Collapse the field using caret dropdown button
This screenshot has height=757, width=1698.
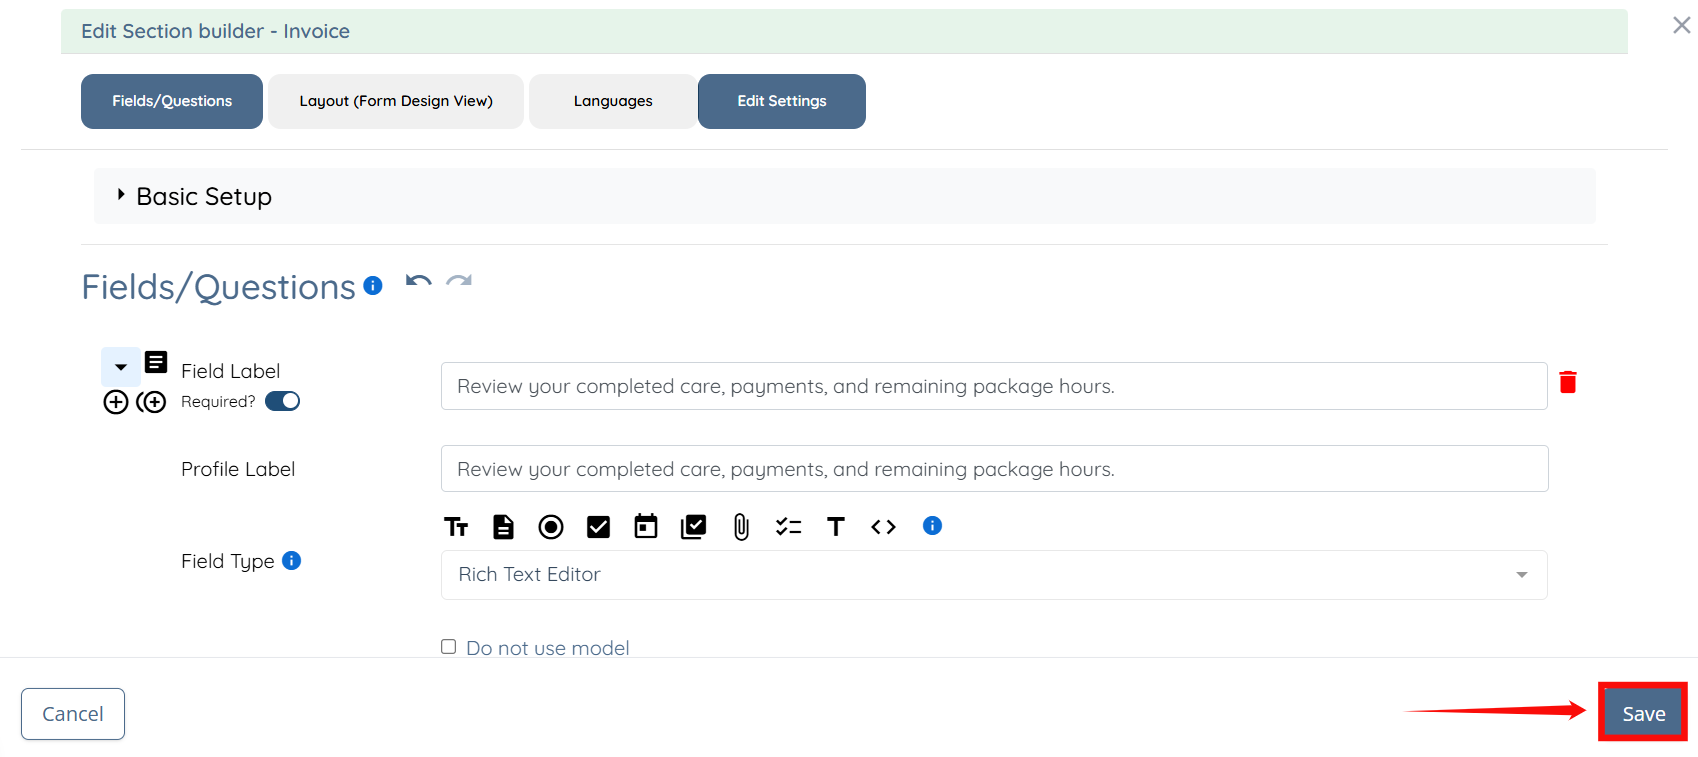coord(121,367)
